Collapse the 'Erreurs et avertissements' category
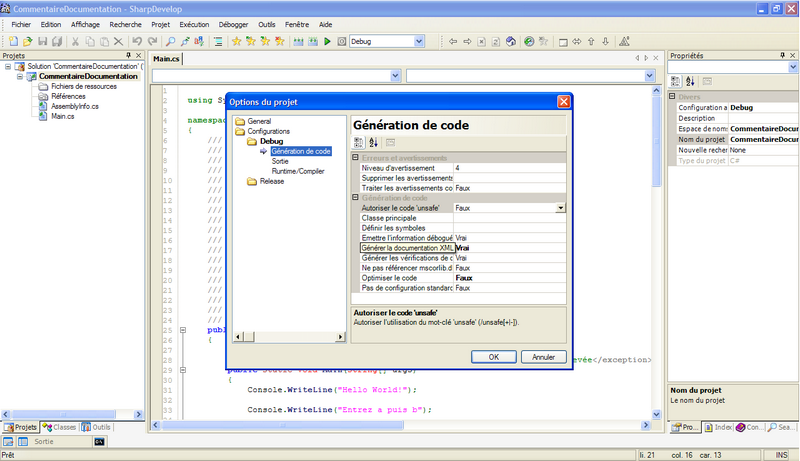This screenshot has height=461, width=800. click(356, 158)
